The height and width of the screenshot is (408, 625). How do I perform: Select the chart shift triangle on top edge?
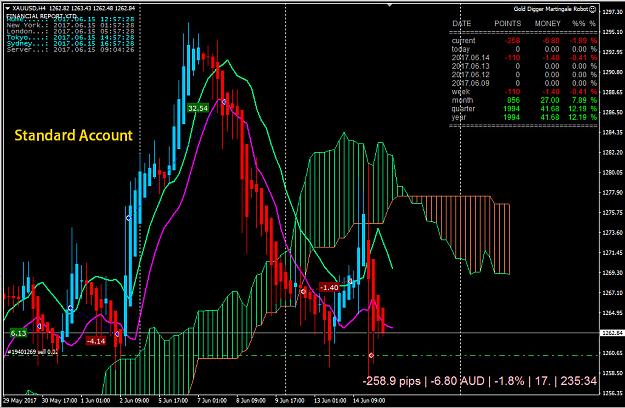click(x=390, y=5)
